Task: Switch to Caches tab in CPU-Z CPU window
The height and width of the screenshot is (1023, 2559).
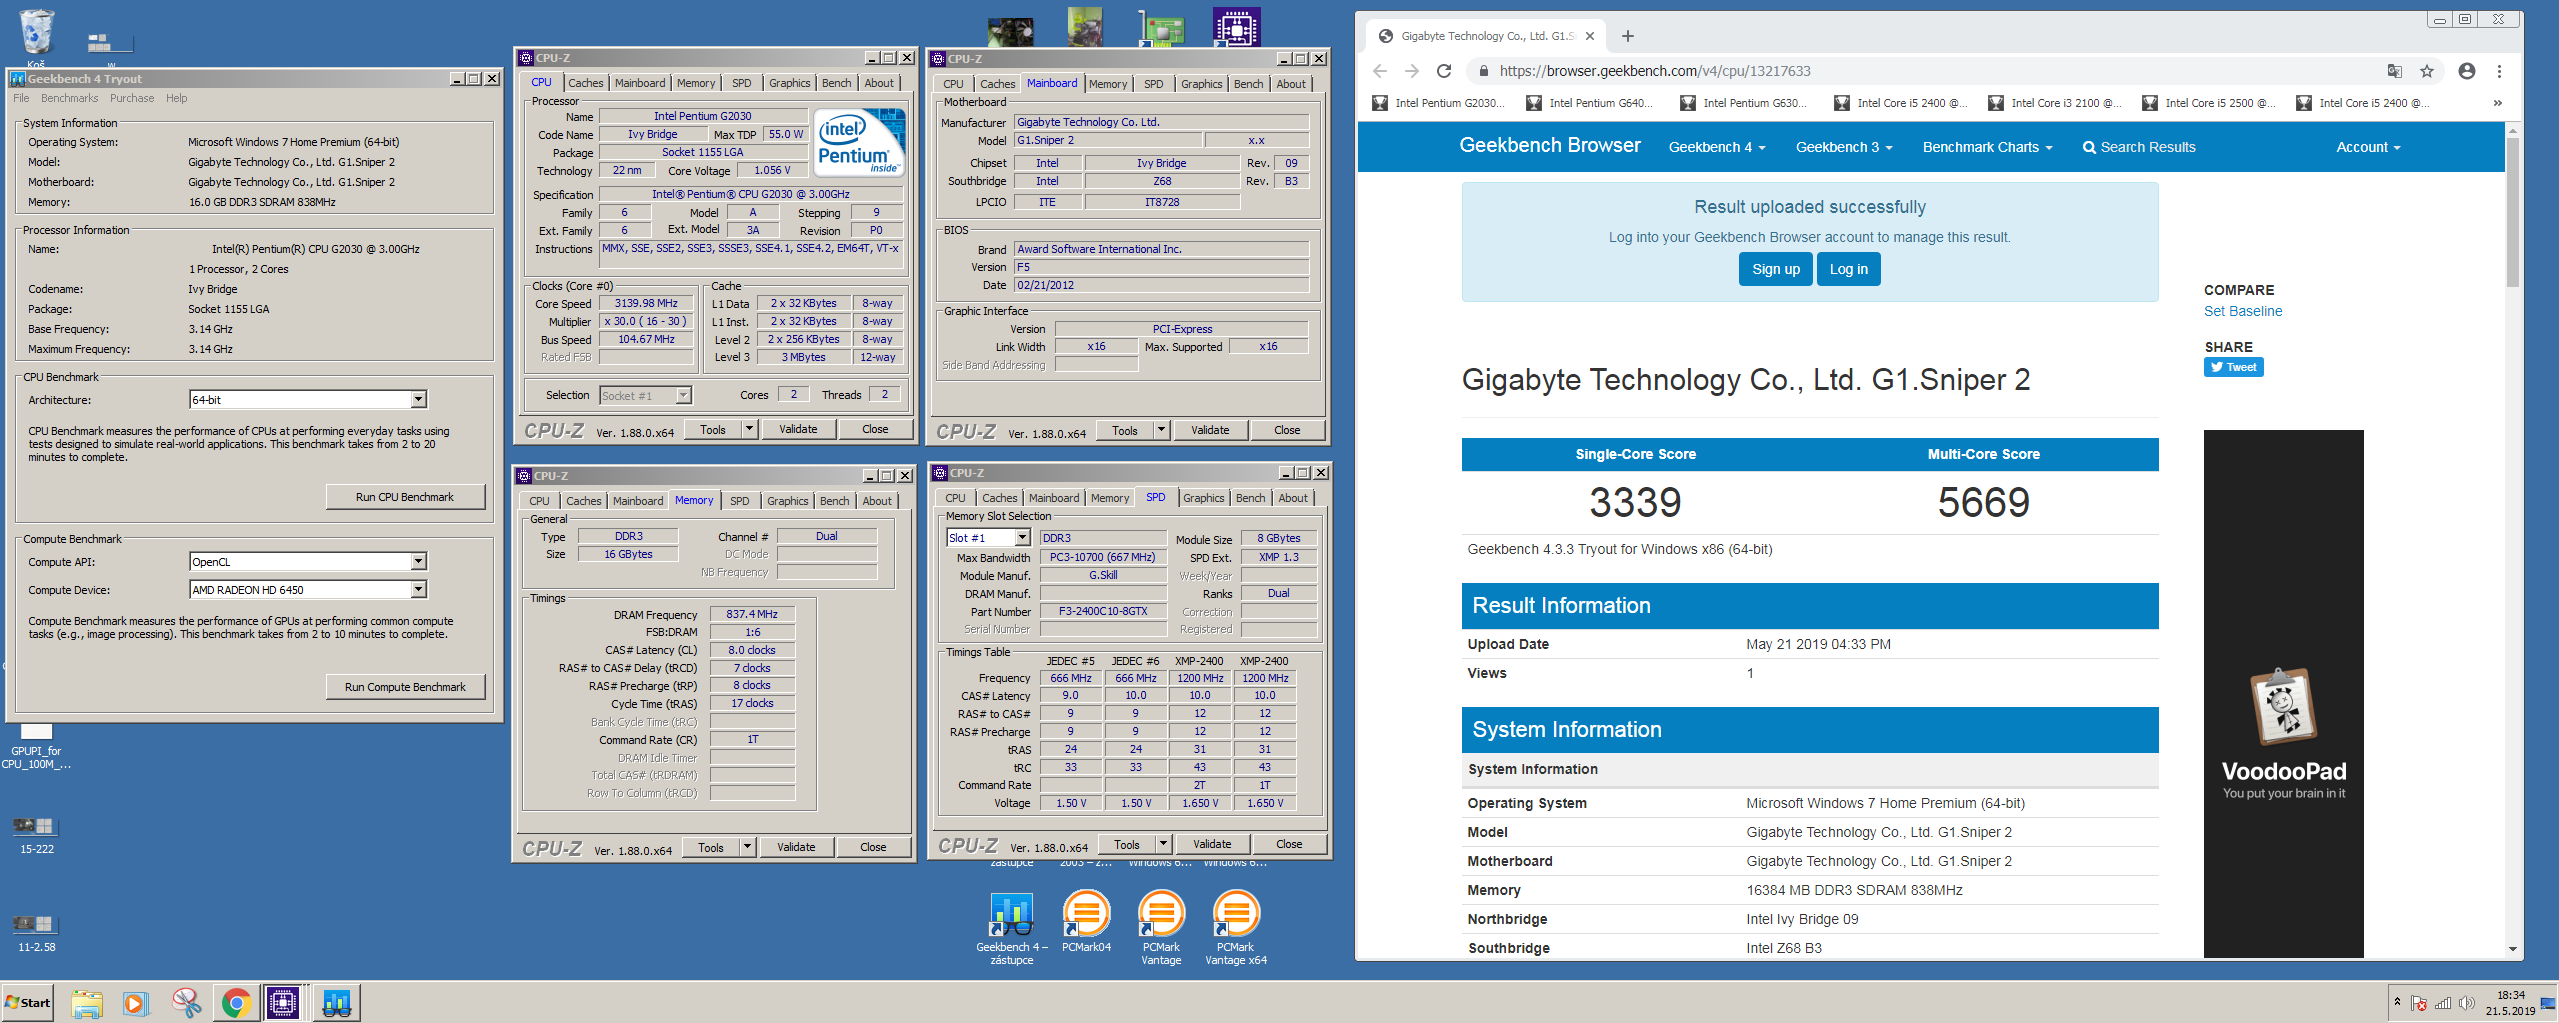Action: tap(586, 83)
